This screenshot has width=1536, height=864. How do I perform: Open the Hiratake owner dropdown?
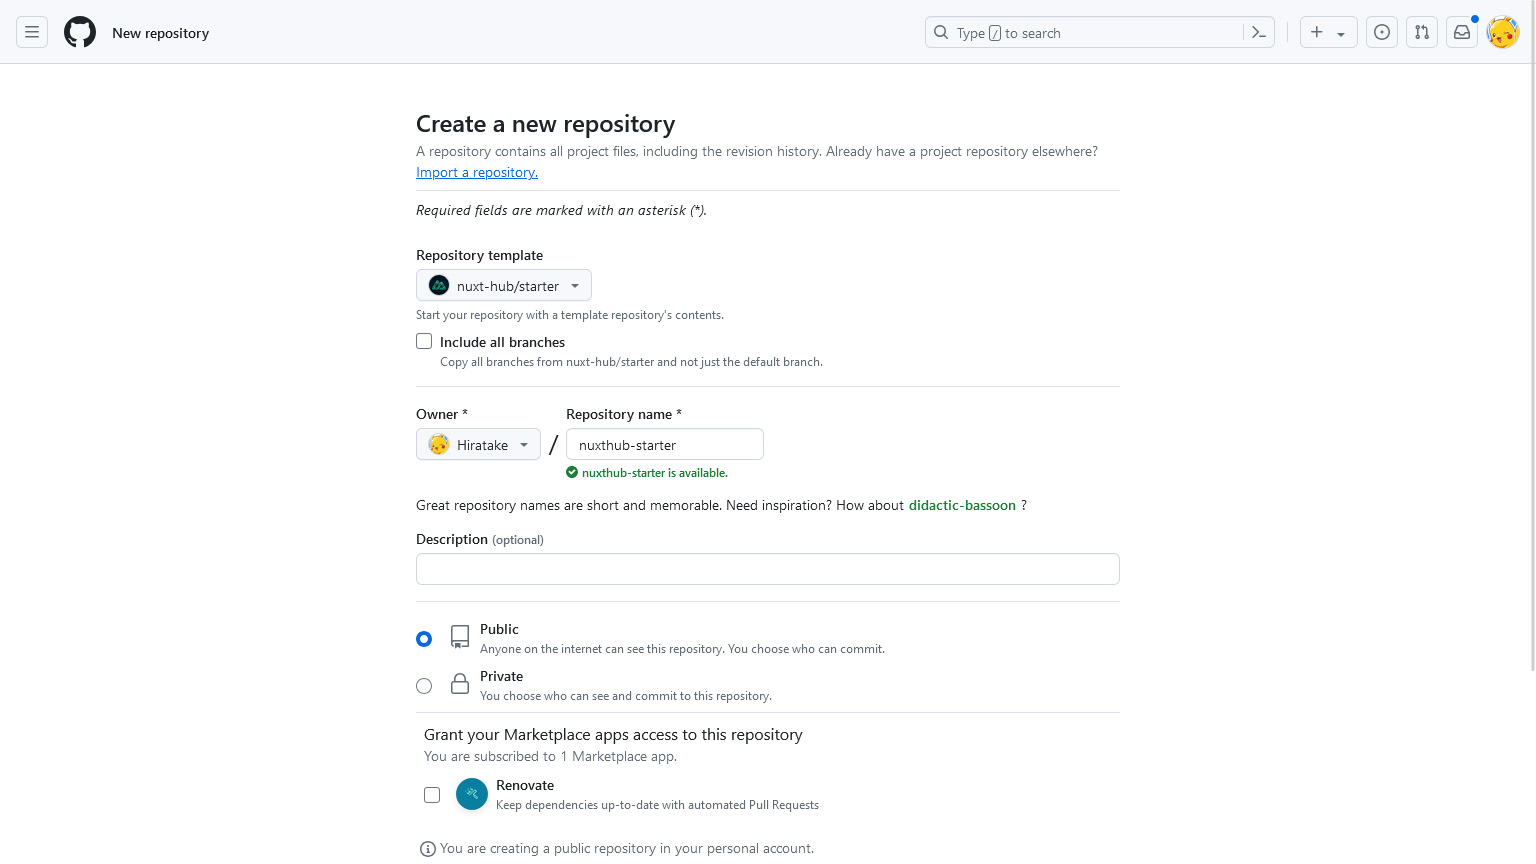478,444
